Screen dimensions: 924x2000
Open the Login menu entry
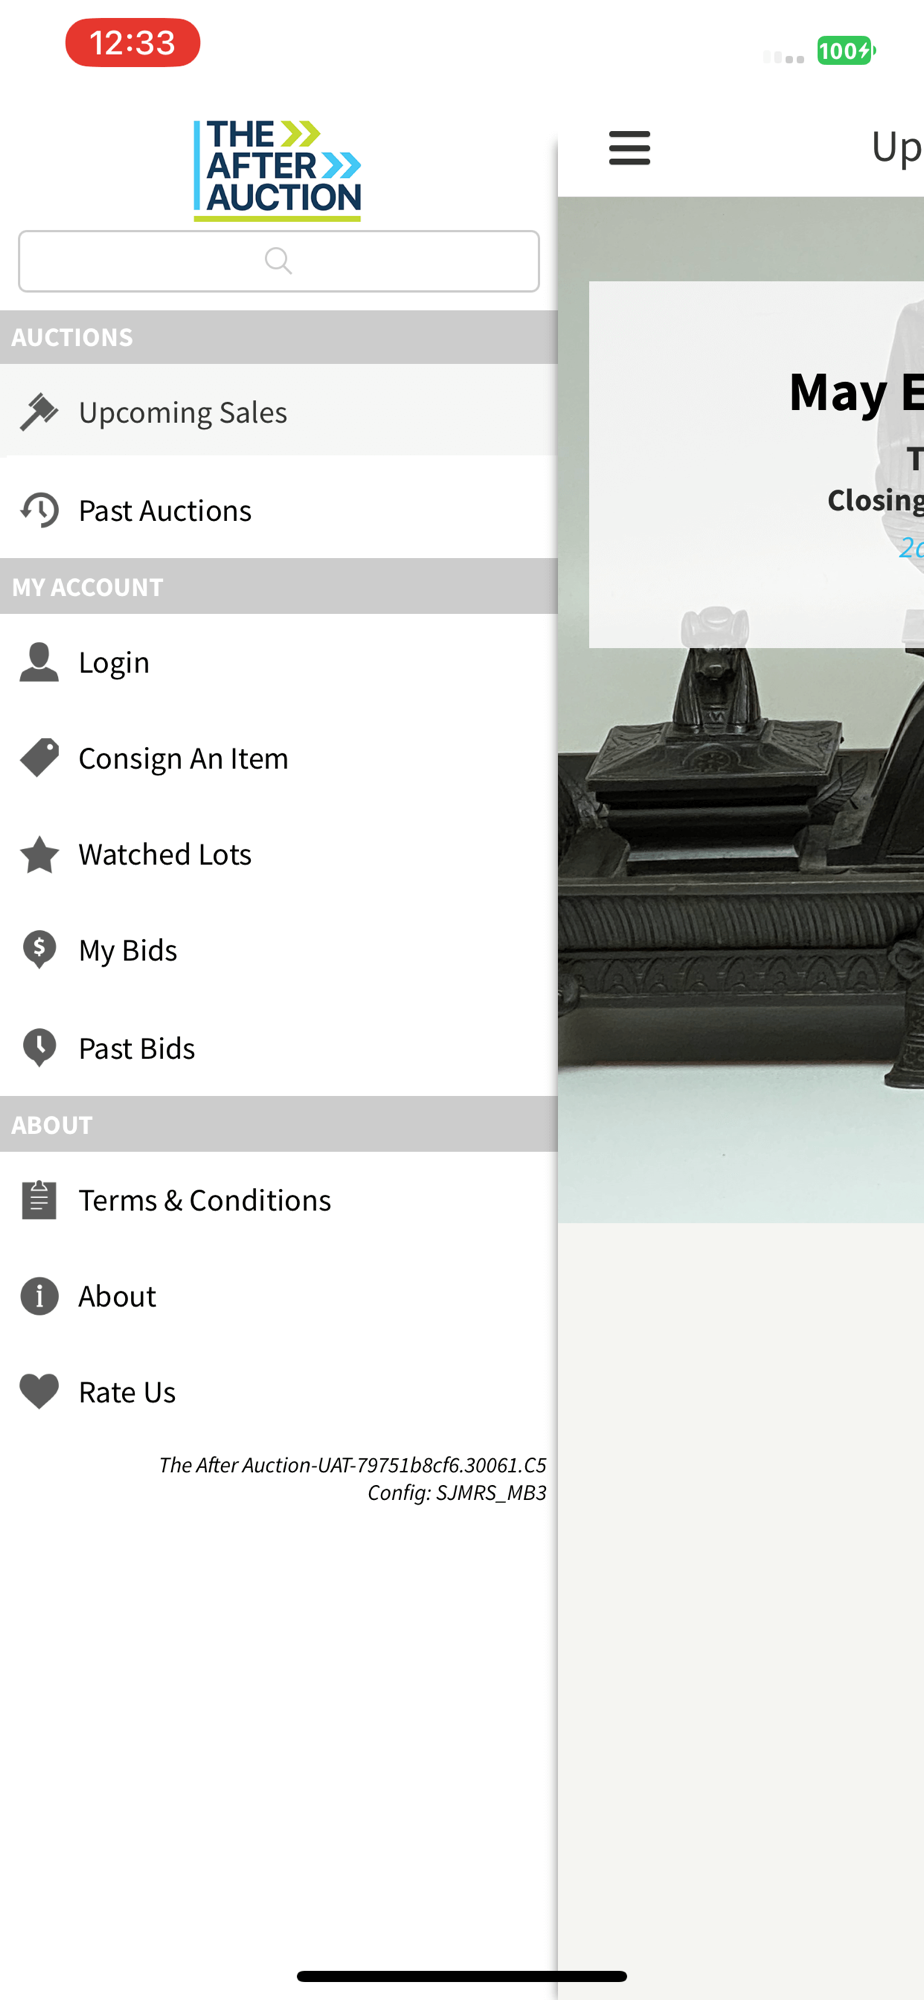[x=278, y=662]
